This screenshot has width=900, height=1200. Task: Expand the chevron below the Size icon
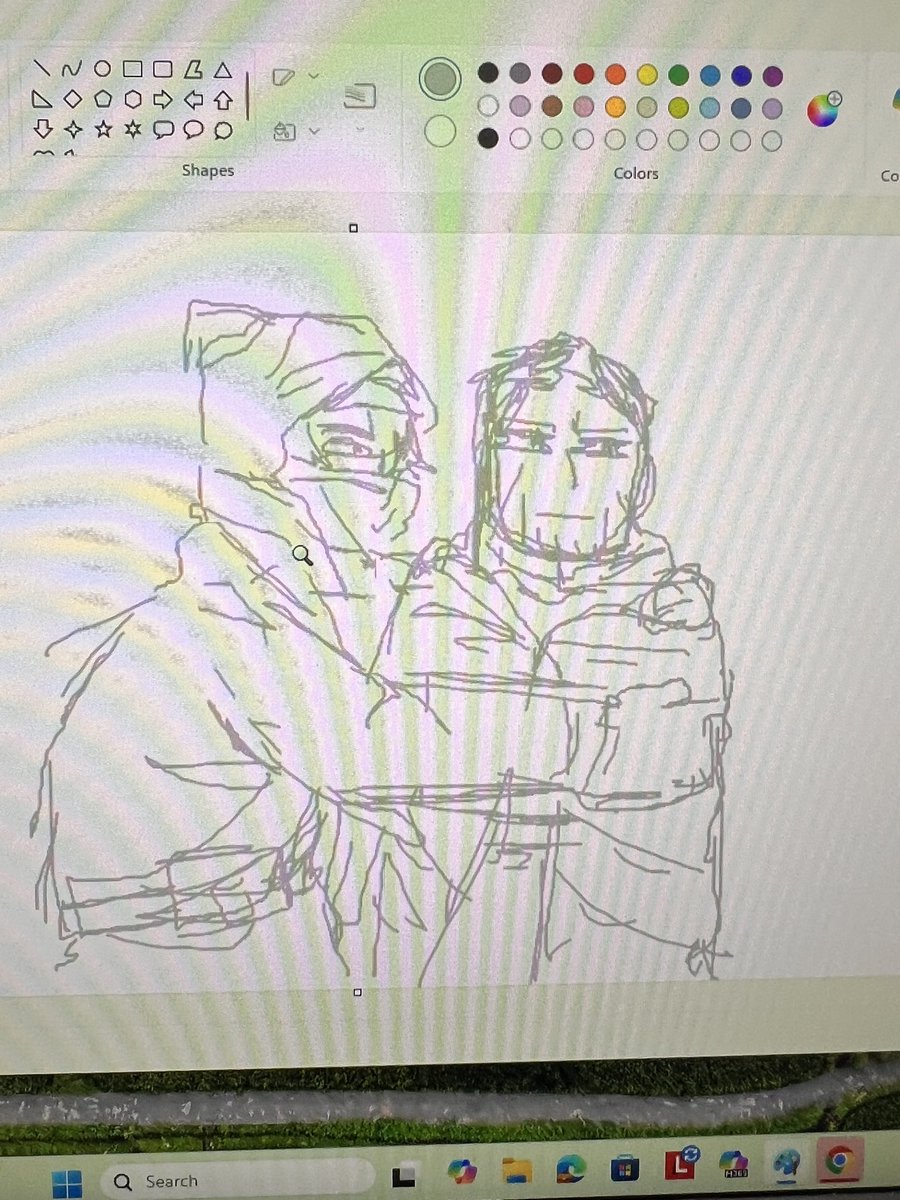pos(359,129)
